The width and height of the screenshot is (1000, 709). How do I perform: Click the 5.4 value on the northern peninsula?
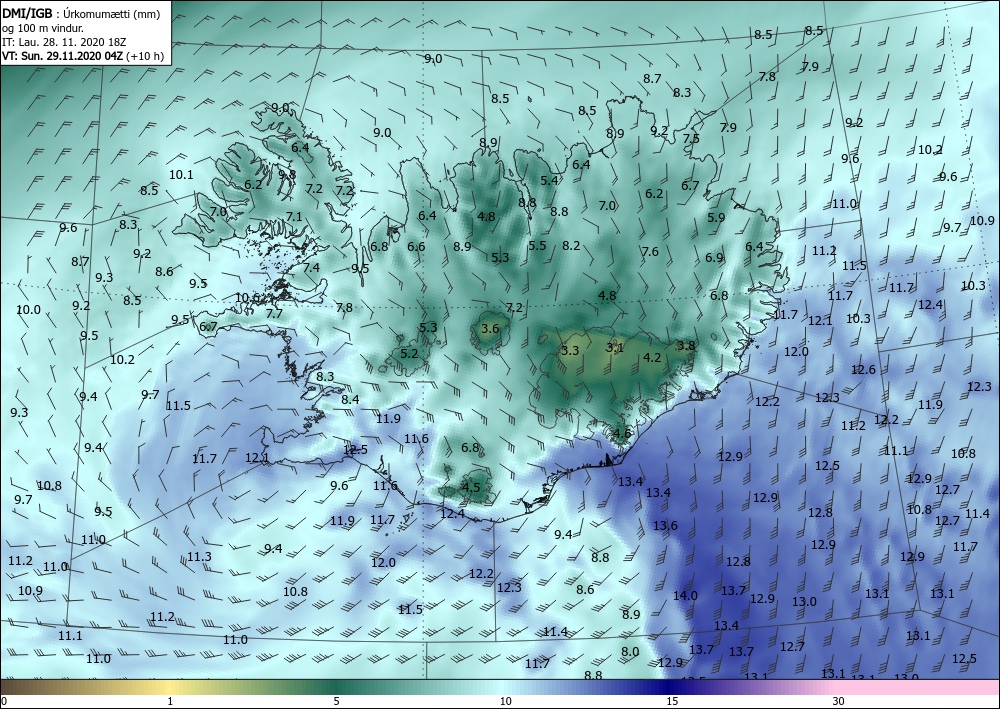549,180
